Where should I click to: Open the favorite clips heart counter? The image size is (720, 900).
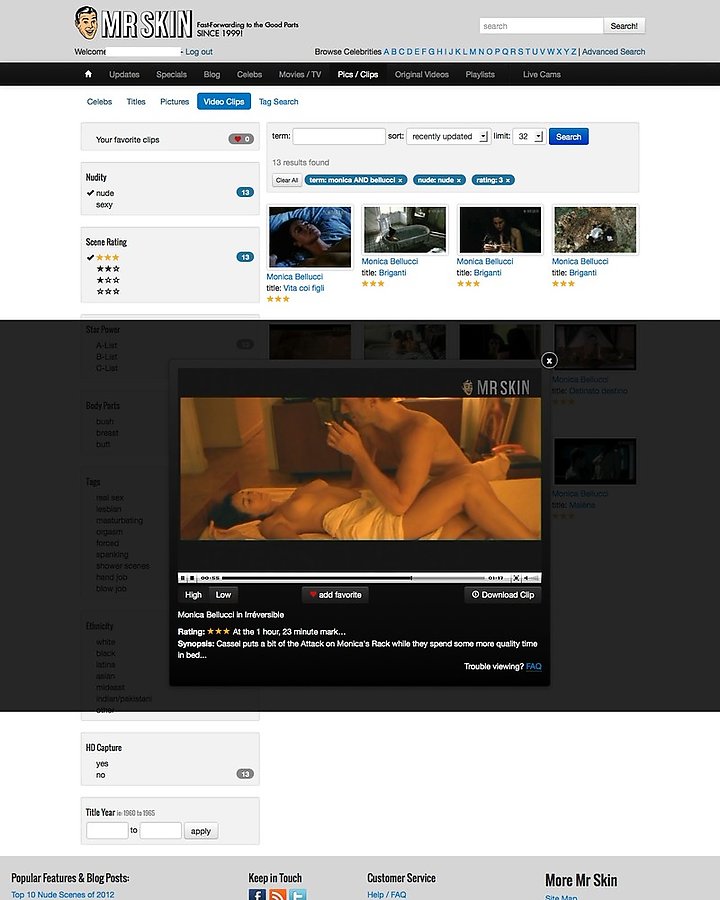click(x=241, y=139)
